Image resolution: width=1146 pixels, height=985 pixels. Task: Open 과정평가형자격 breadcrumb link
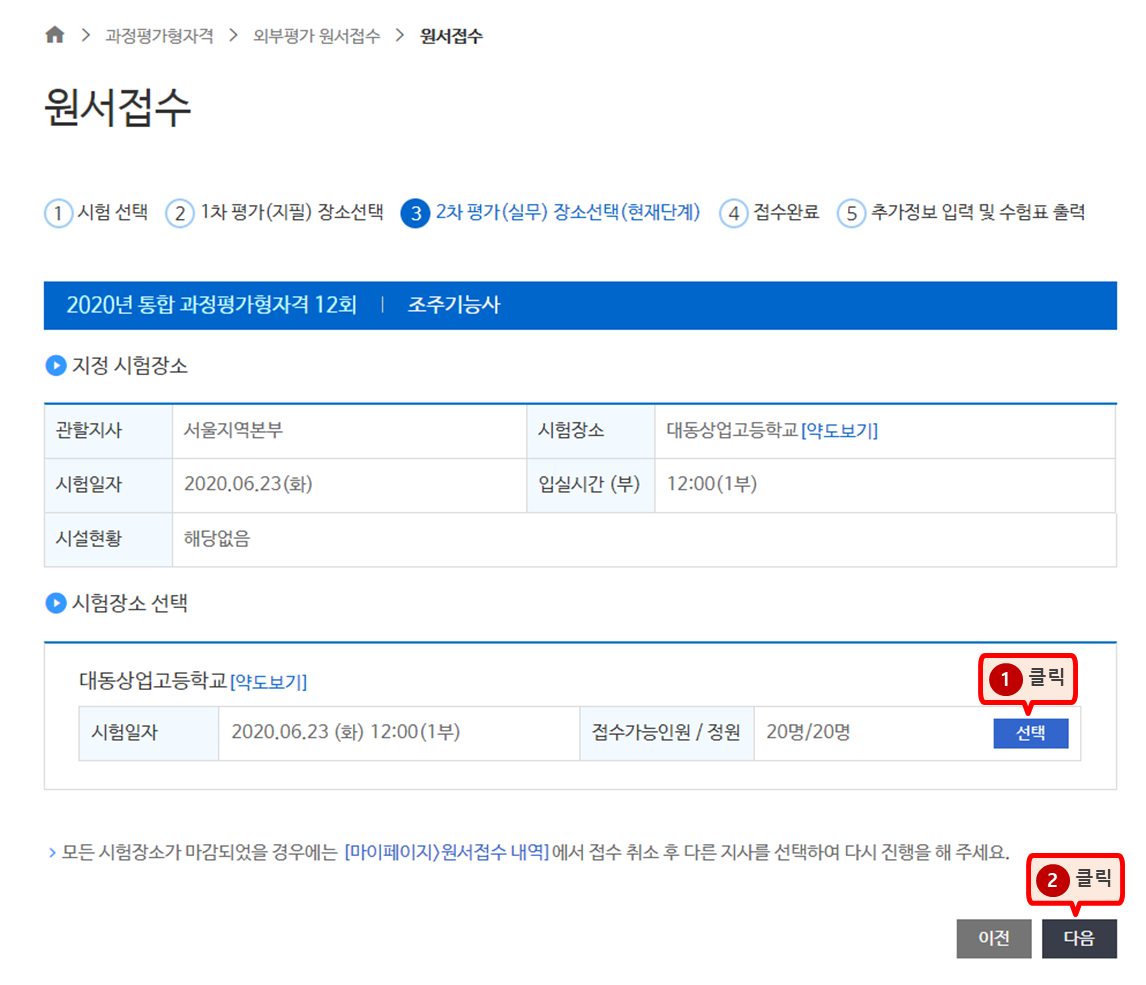[159, 36]
